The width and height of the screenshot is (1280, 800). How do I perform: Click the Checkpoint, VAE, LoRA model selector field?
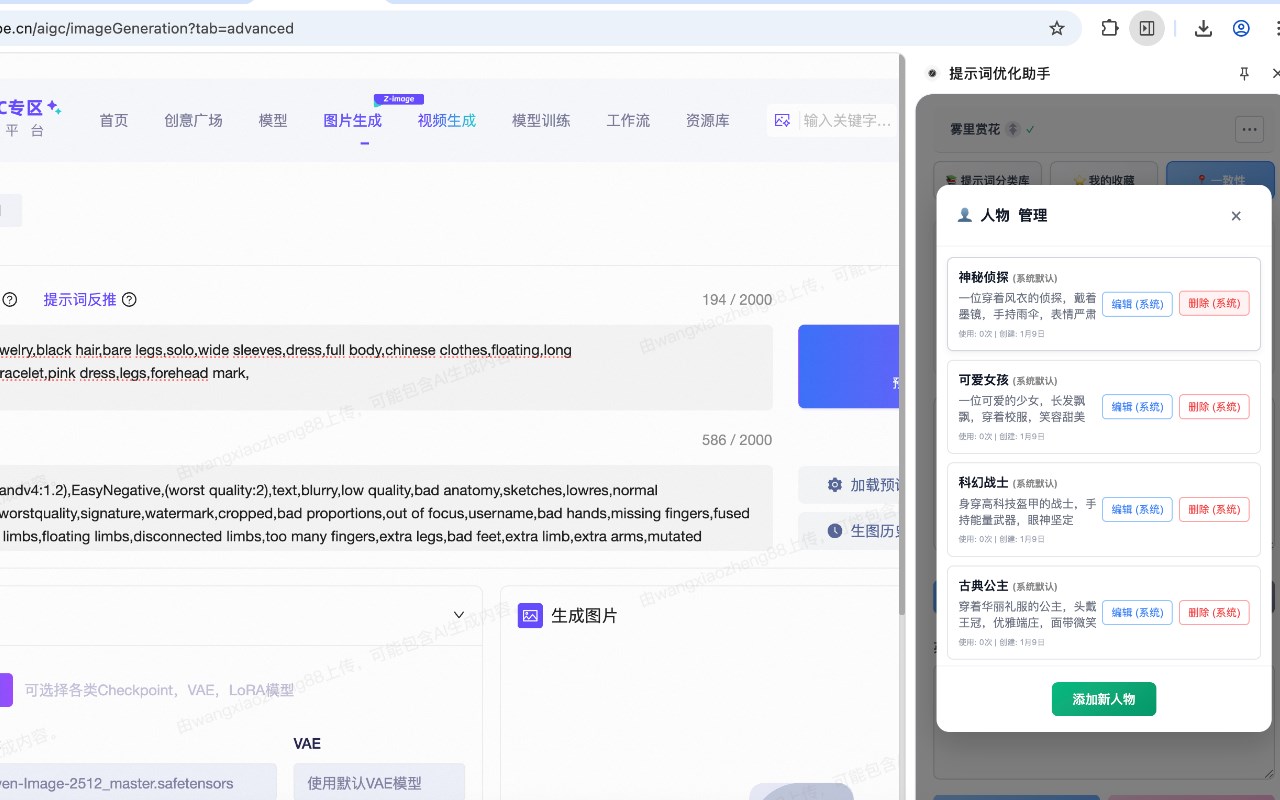pyautogui.click(x=159, y=690)
